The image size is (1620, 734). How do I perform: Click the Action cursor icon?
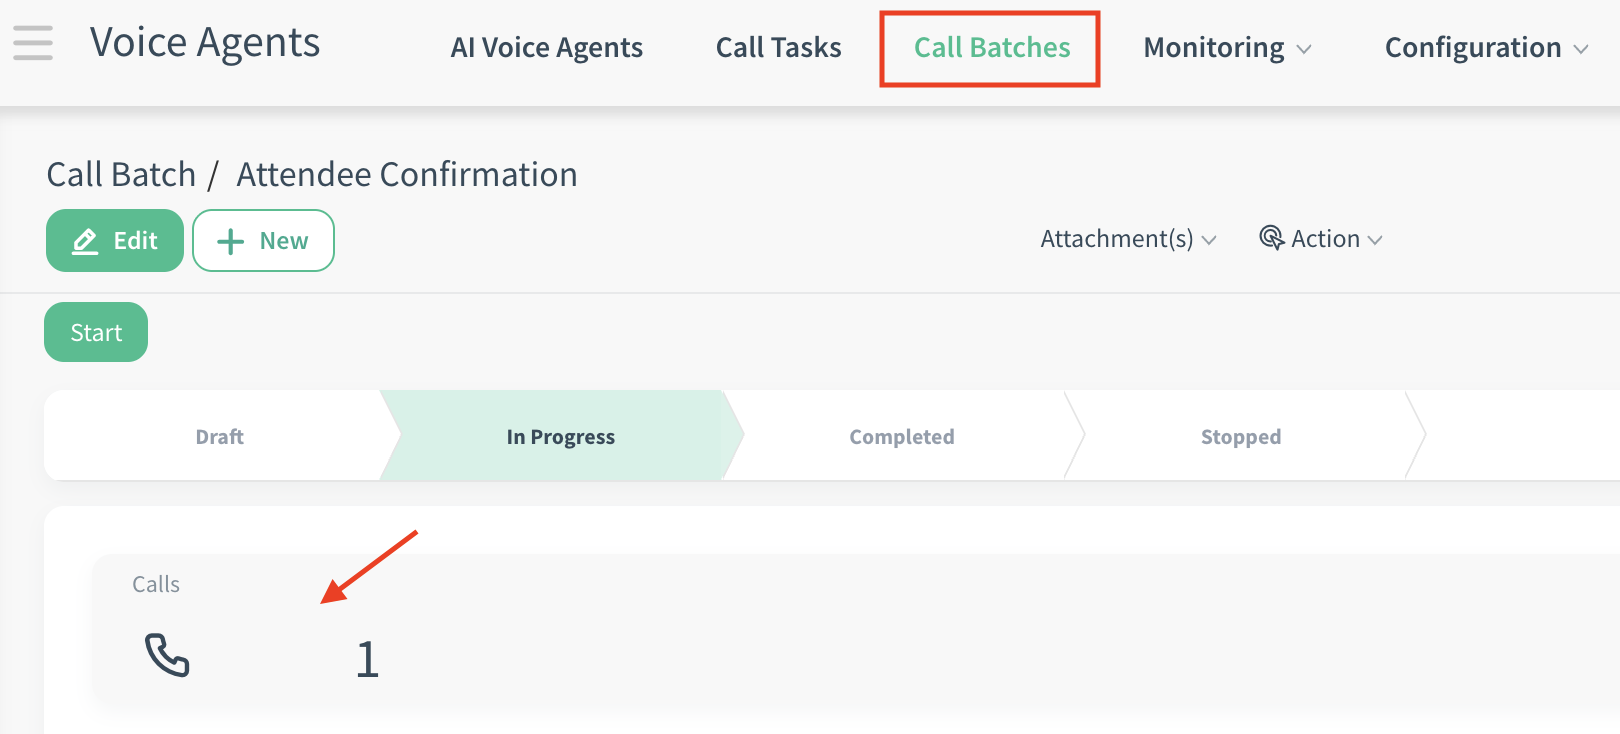click(x=1271, y=238)
